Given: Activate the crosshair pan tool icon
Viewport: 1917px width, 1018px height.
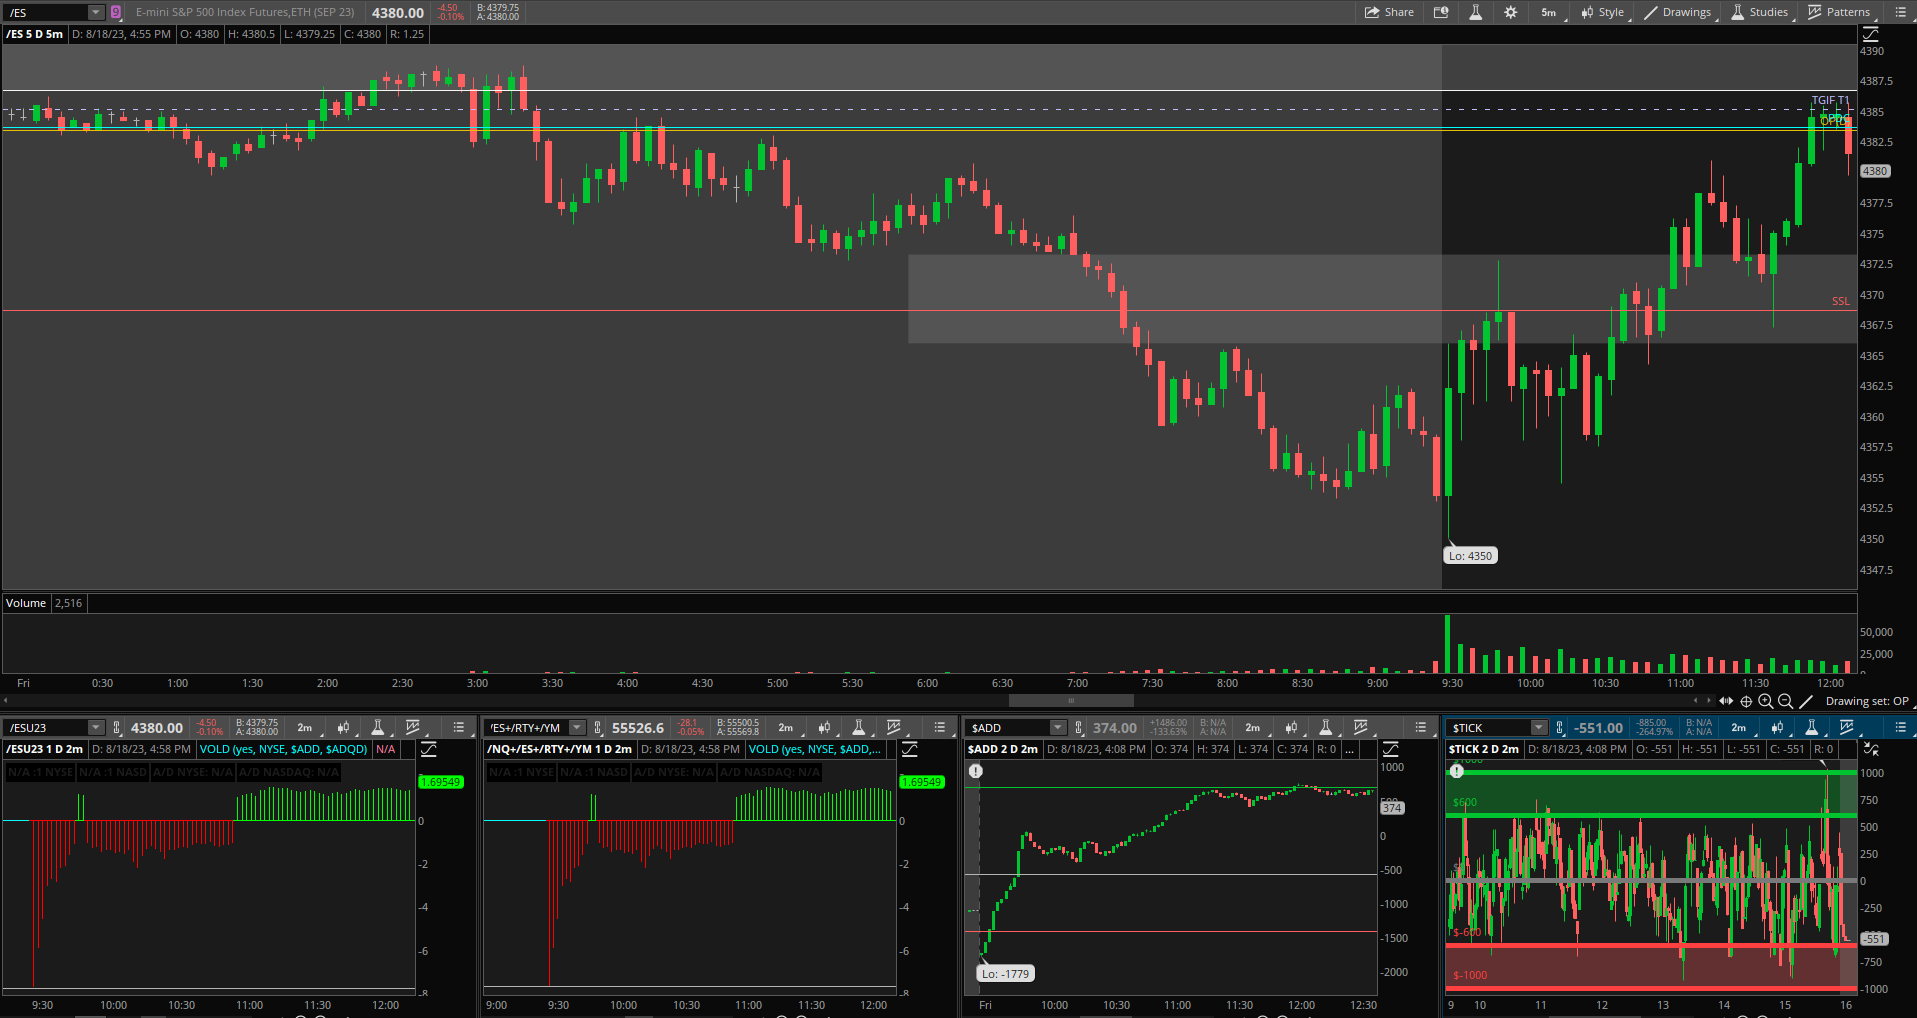Looking at the screenshot, I should (1746, 701).
